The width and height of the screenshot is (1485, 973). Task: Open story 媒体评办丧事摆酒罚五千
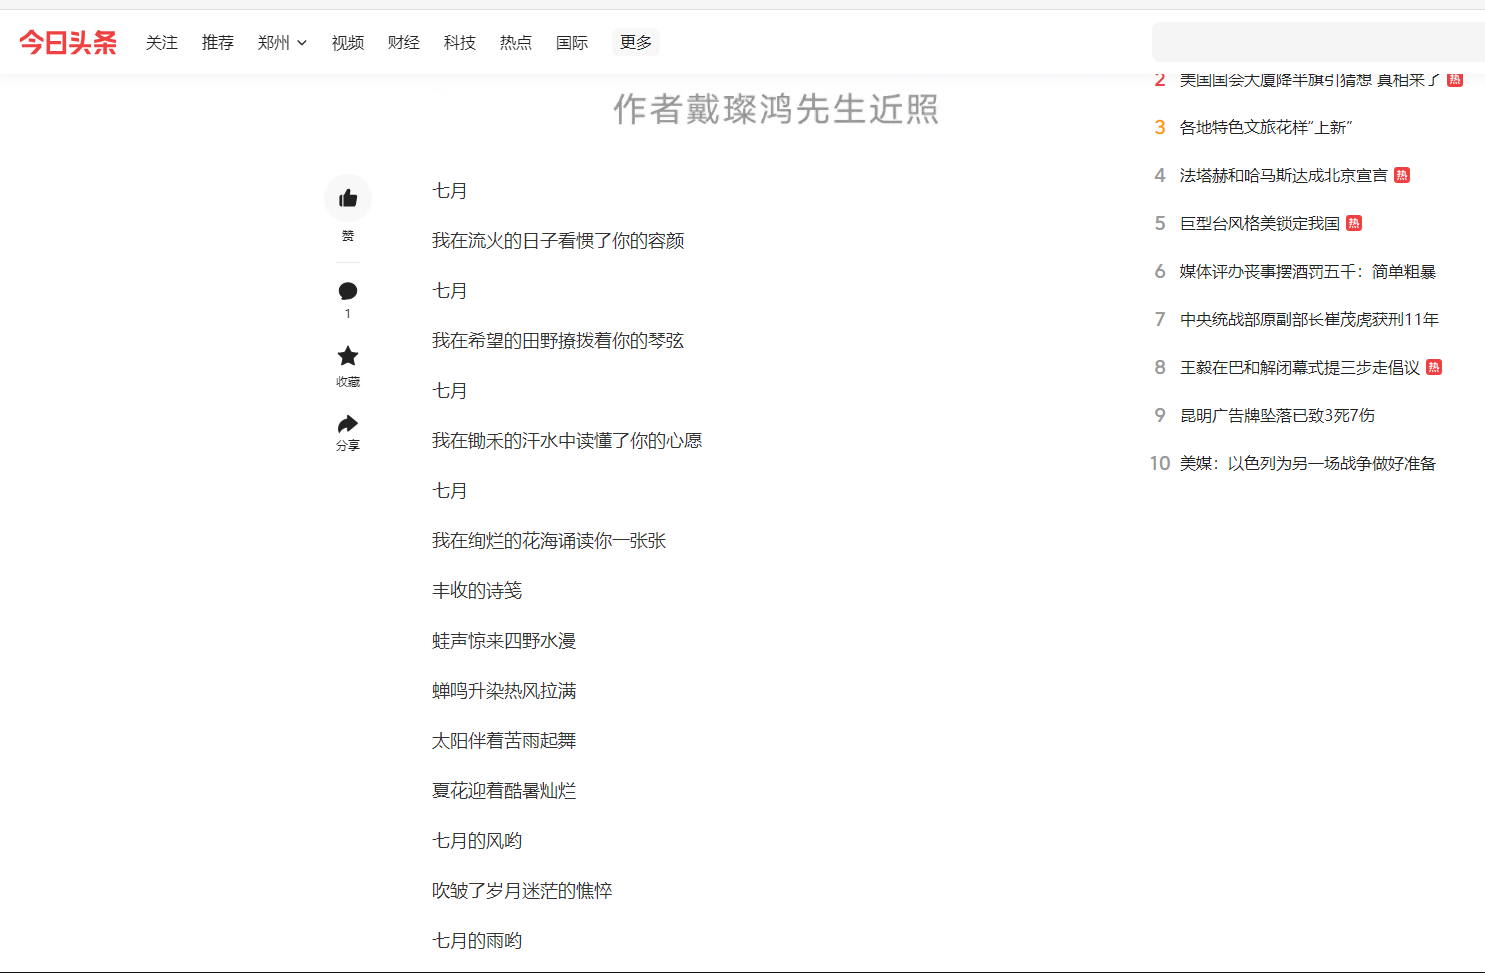1308,271
